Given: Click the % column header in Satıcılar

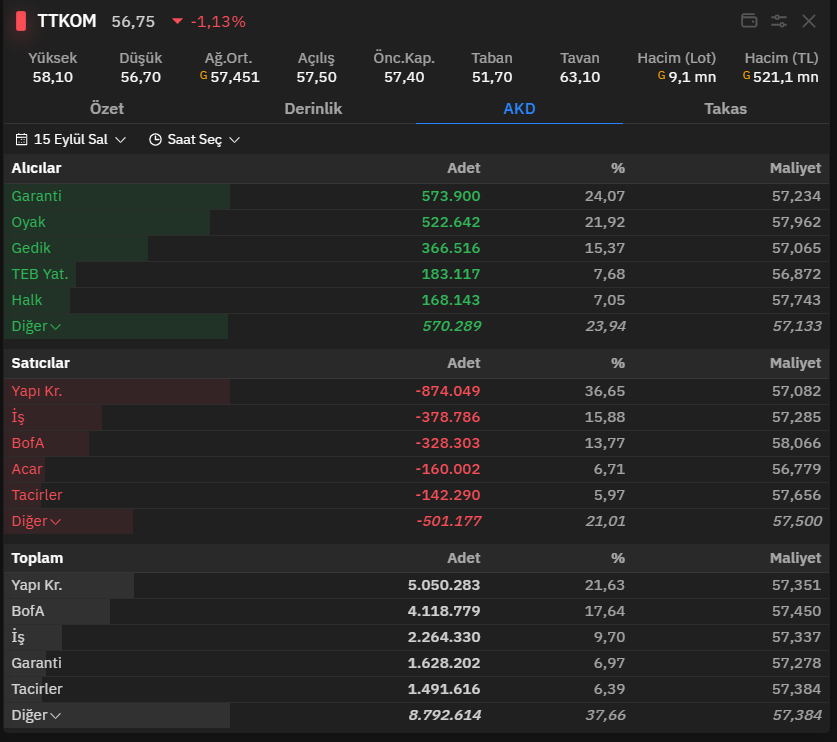Looking at the screenshot, I should click(618, 363).
